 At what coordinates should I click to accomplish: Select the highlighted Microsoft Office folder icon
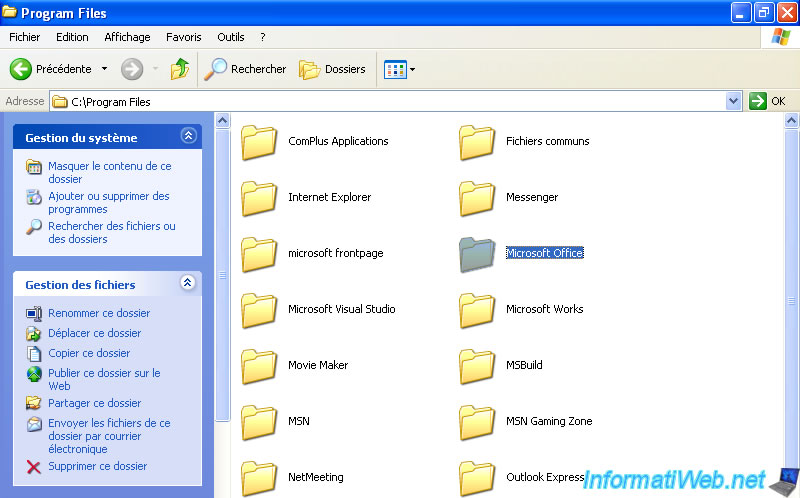coord(477,254)
